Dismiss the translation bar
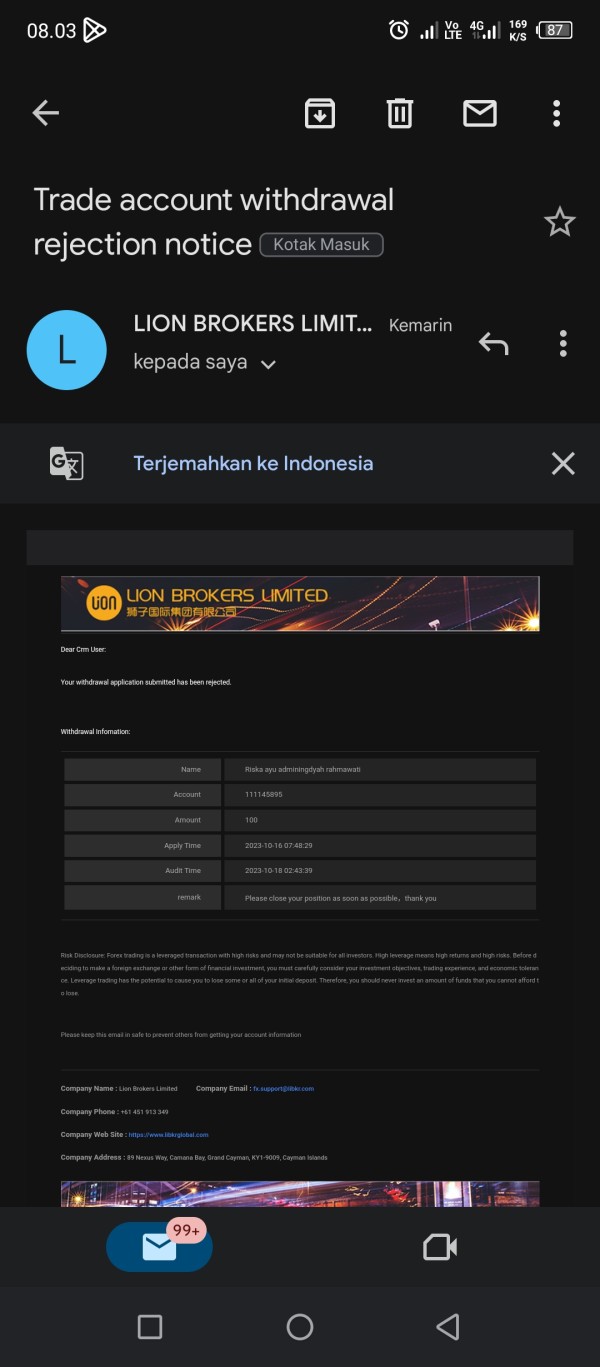Screen dimensions: 600x1367 pos(563,463)
